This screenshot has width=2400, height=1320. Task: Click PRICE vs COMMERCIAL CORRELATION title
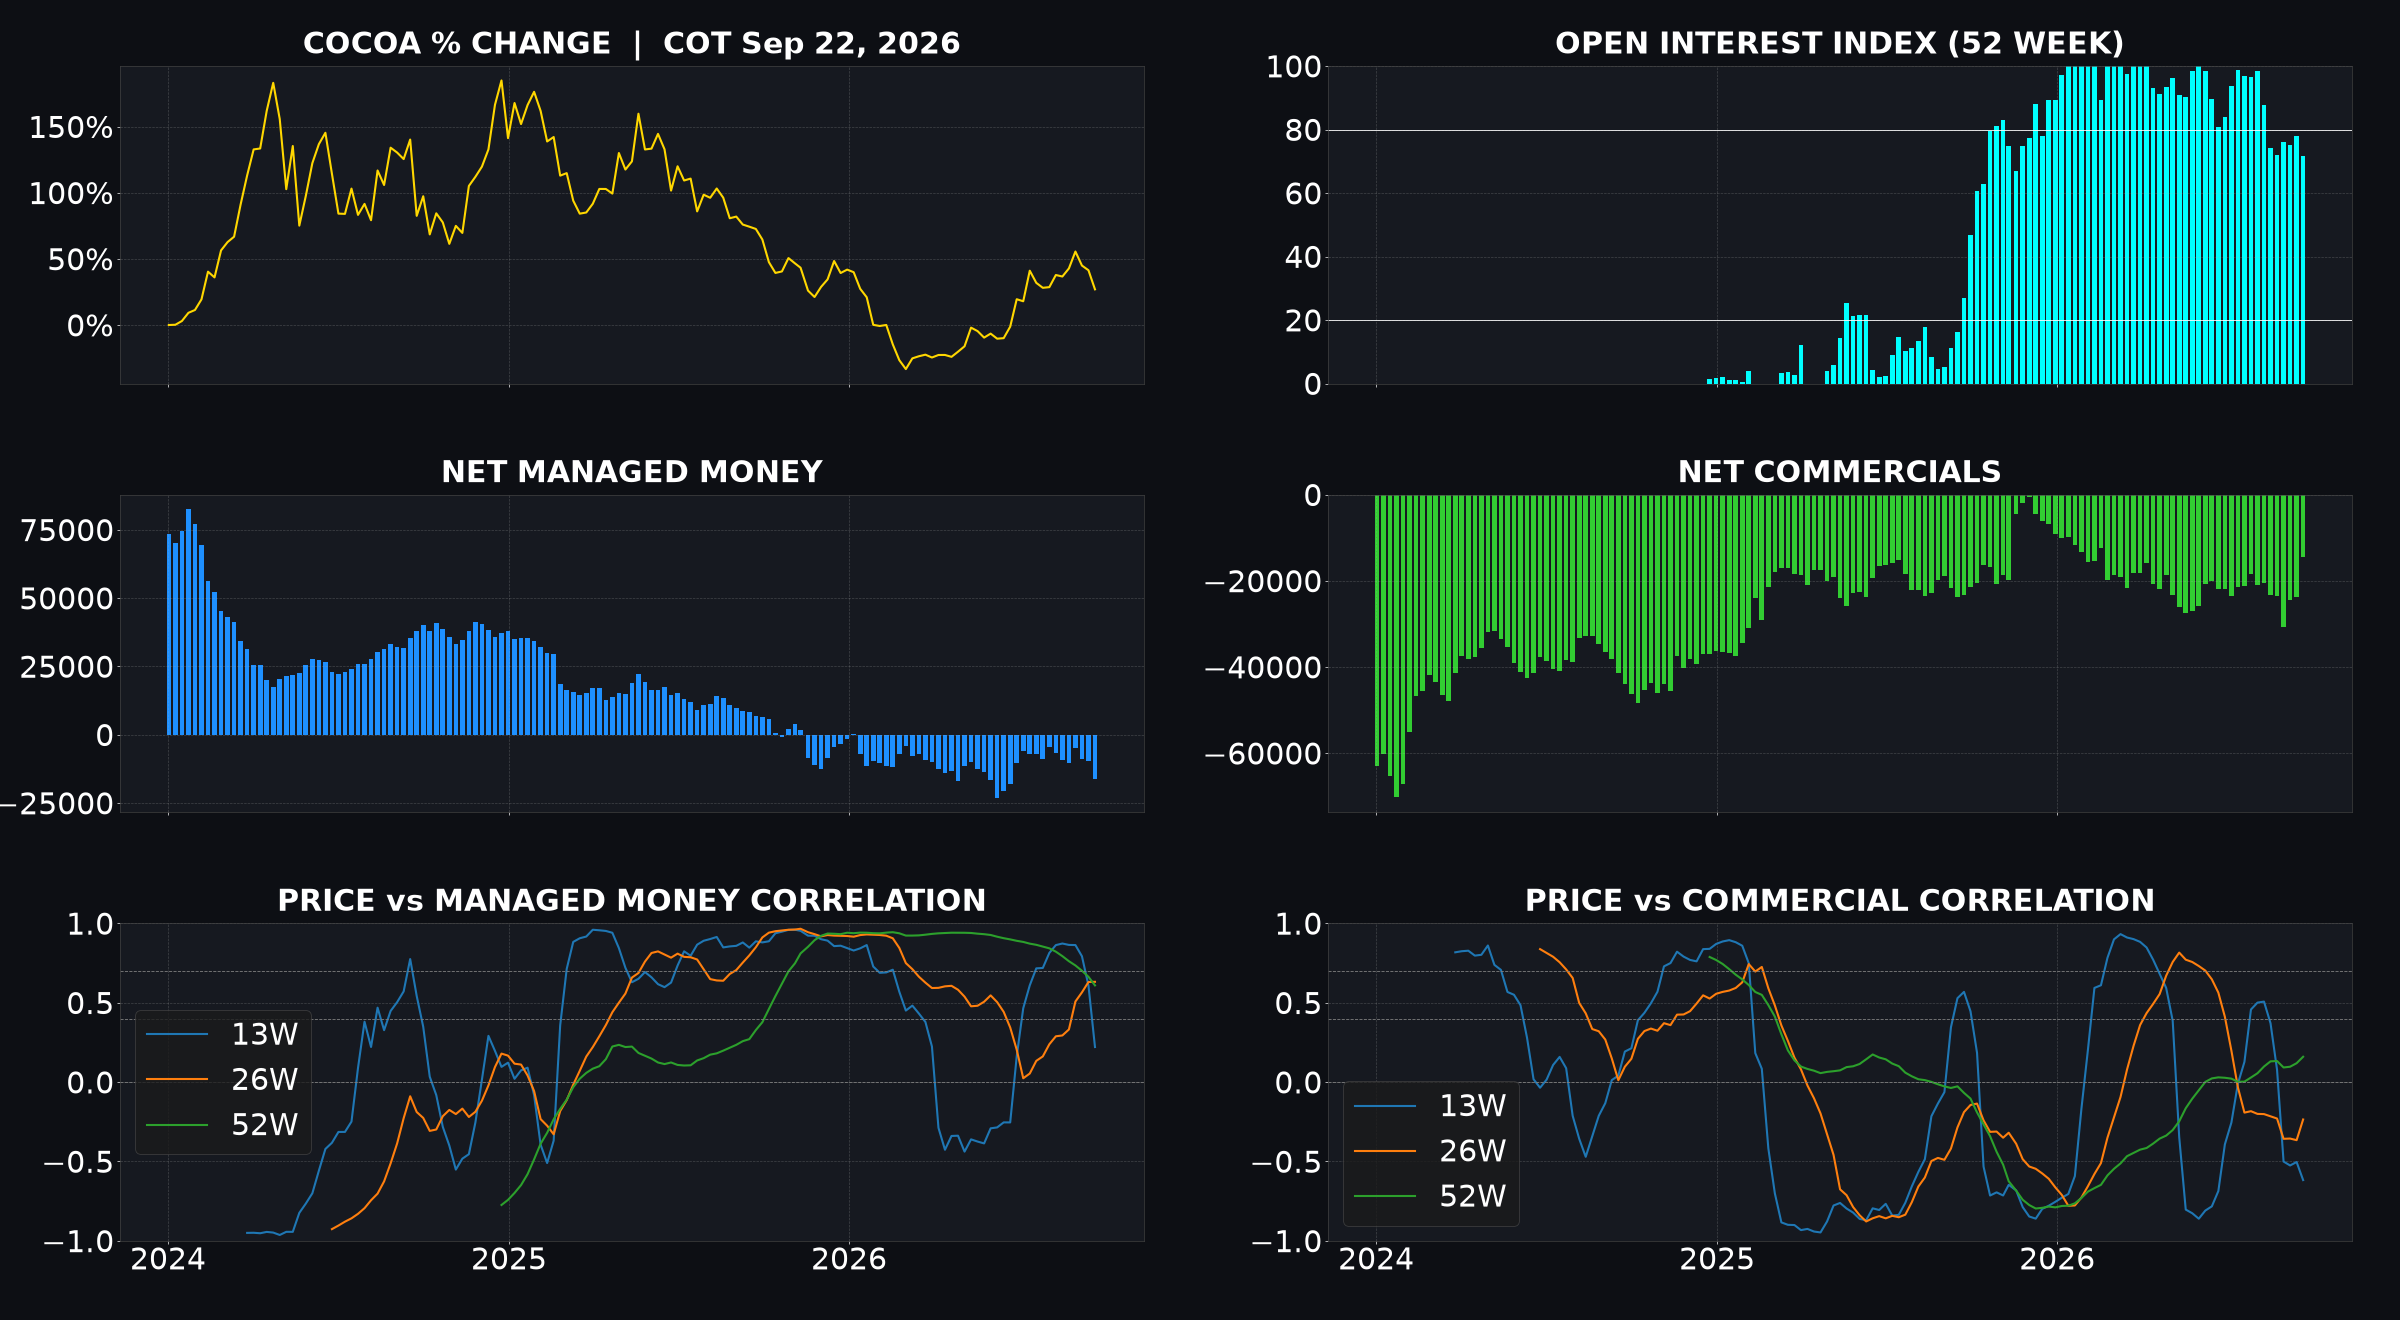tap(1839, 901)
